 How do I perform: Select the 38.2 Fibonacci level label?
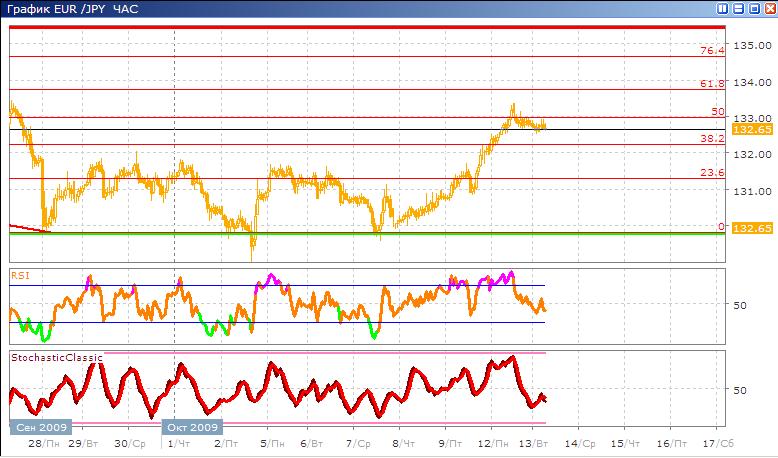[x=712, y=139]
